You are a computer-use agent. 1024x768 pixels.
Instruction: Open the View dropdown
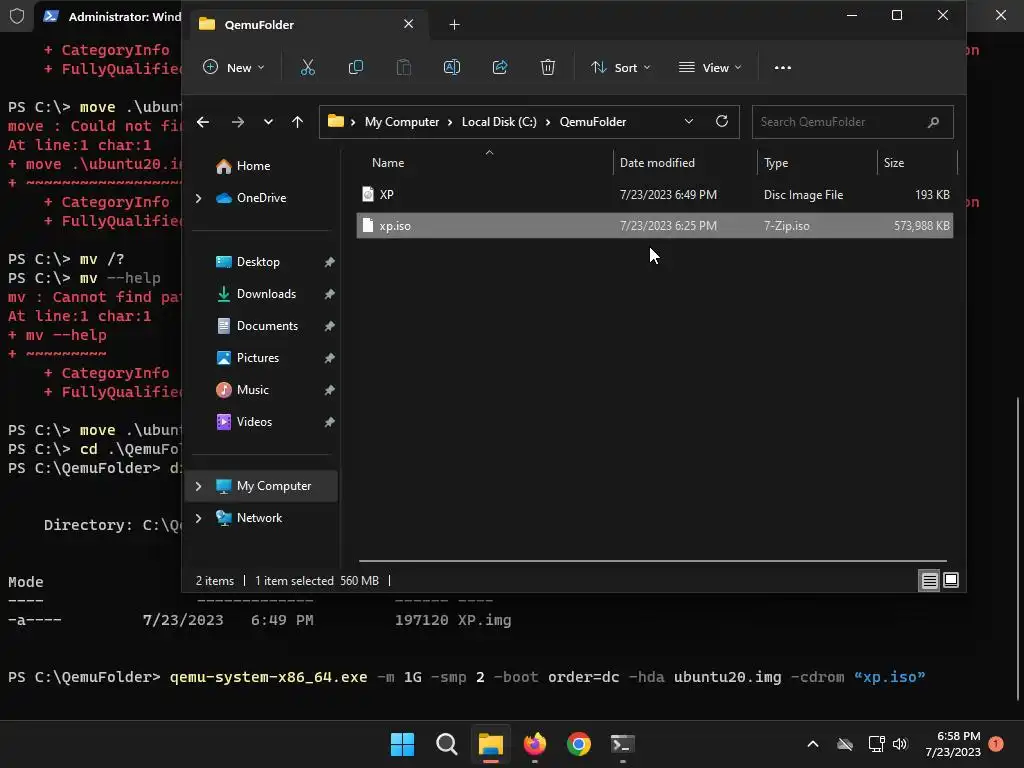711,67
